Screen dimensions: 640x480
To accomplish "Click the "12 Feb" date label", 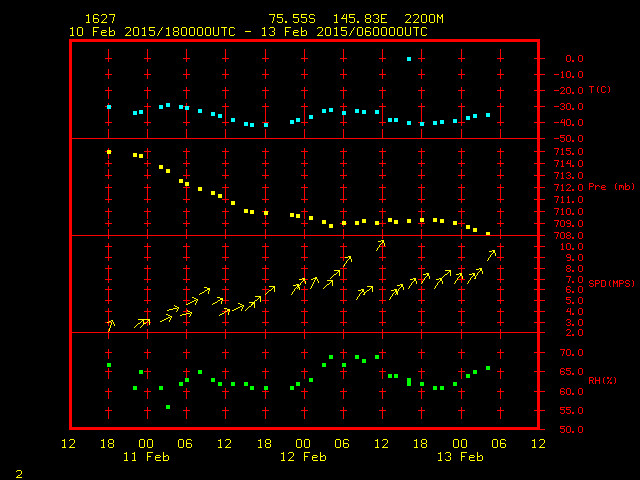I will (303, 457).
